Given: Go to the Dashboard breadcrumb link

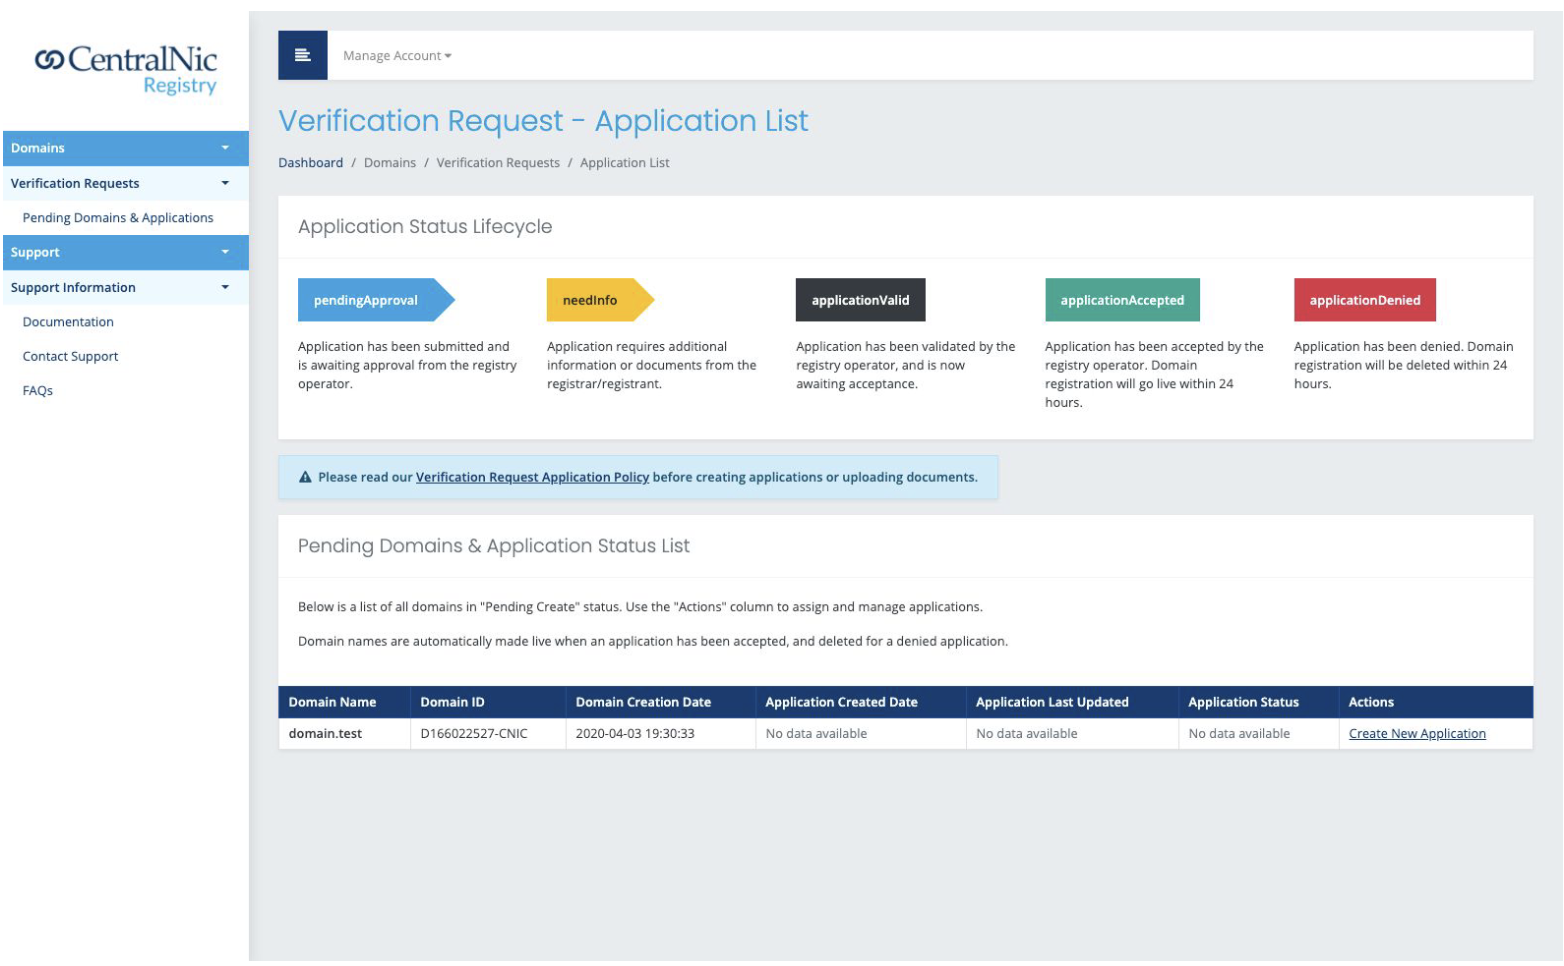Looking at the screenshot, I should coord(310,163).
